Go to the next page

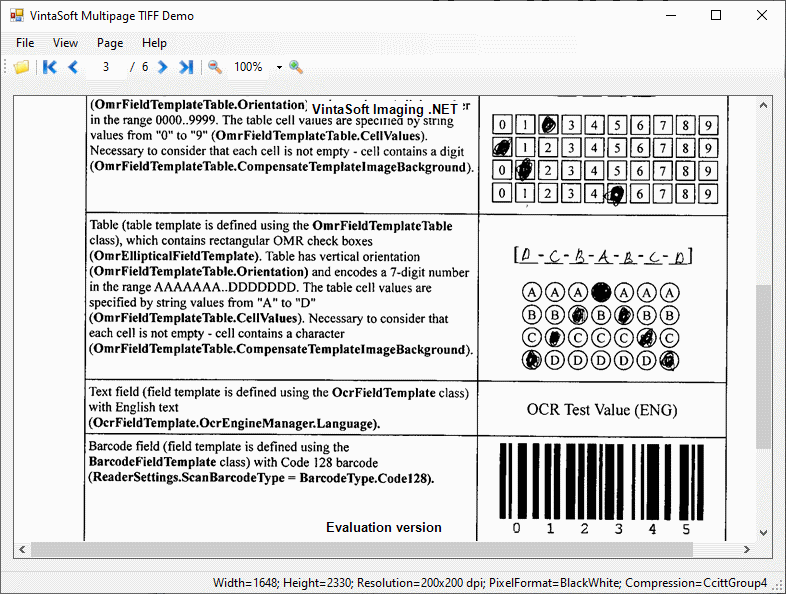pyautogui.click(x=162, y=67)
